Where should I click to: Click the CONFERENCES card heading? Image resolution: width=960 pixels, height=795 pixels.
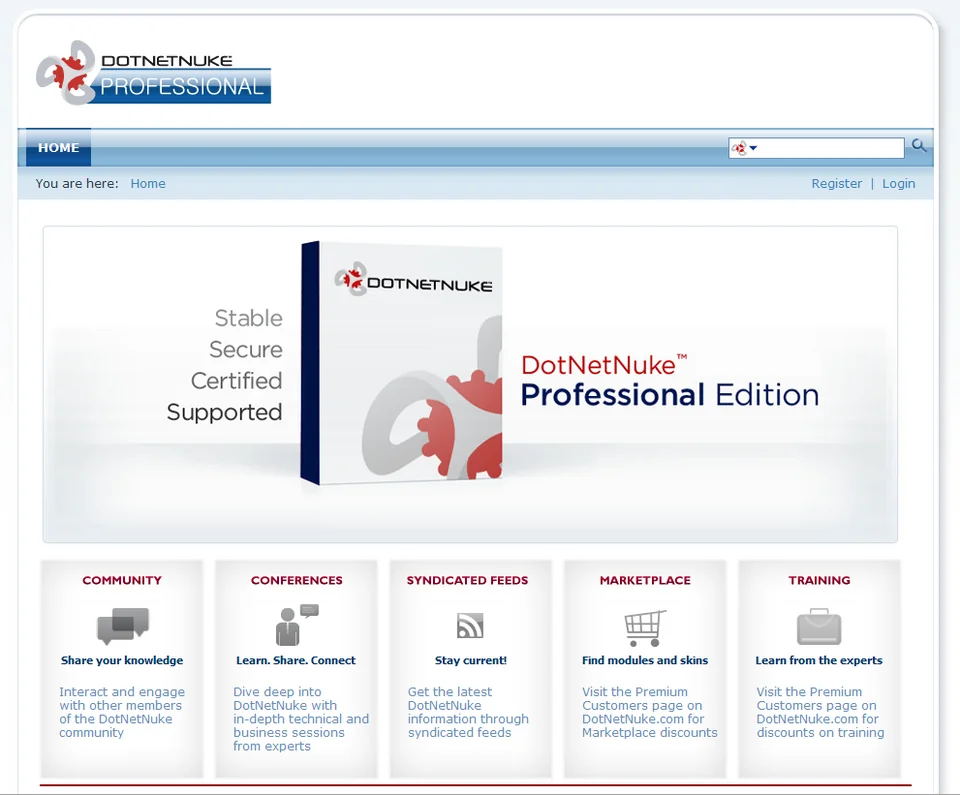pyautogui.click(x=296, y=580)
